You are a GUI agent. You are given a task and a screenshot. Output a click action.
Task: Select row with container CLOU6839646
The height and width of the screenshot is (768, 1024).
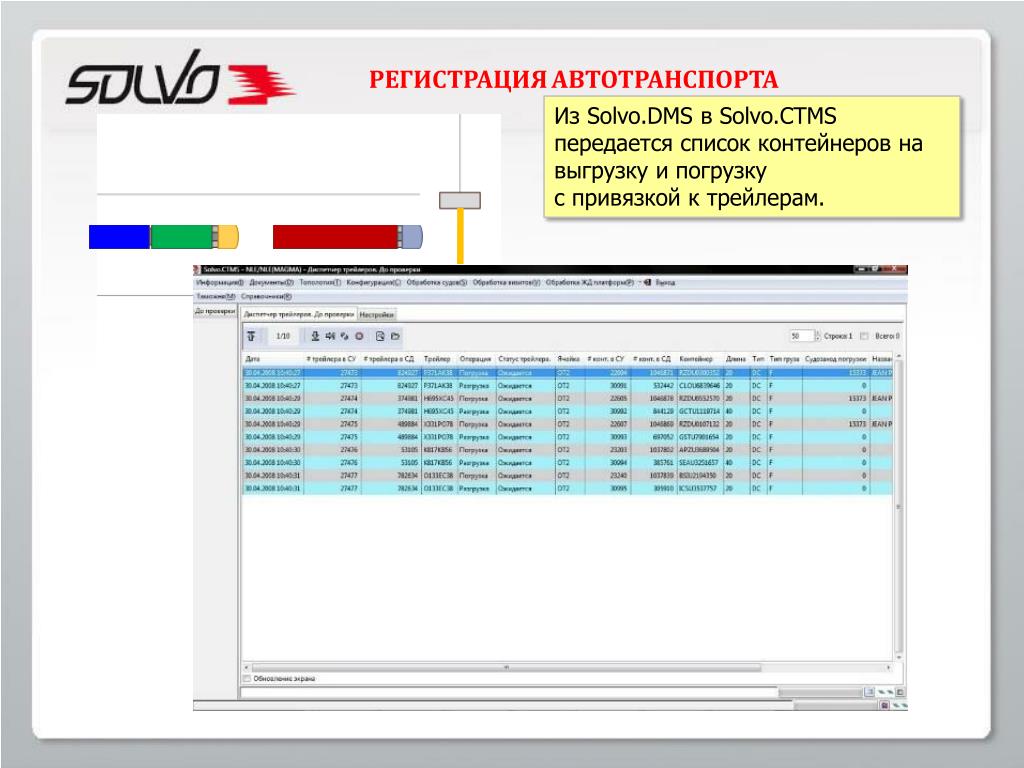[567, 386]
